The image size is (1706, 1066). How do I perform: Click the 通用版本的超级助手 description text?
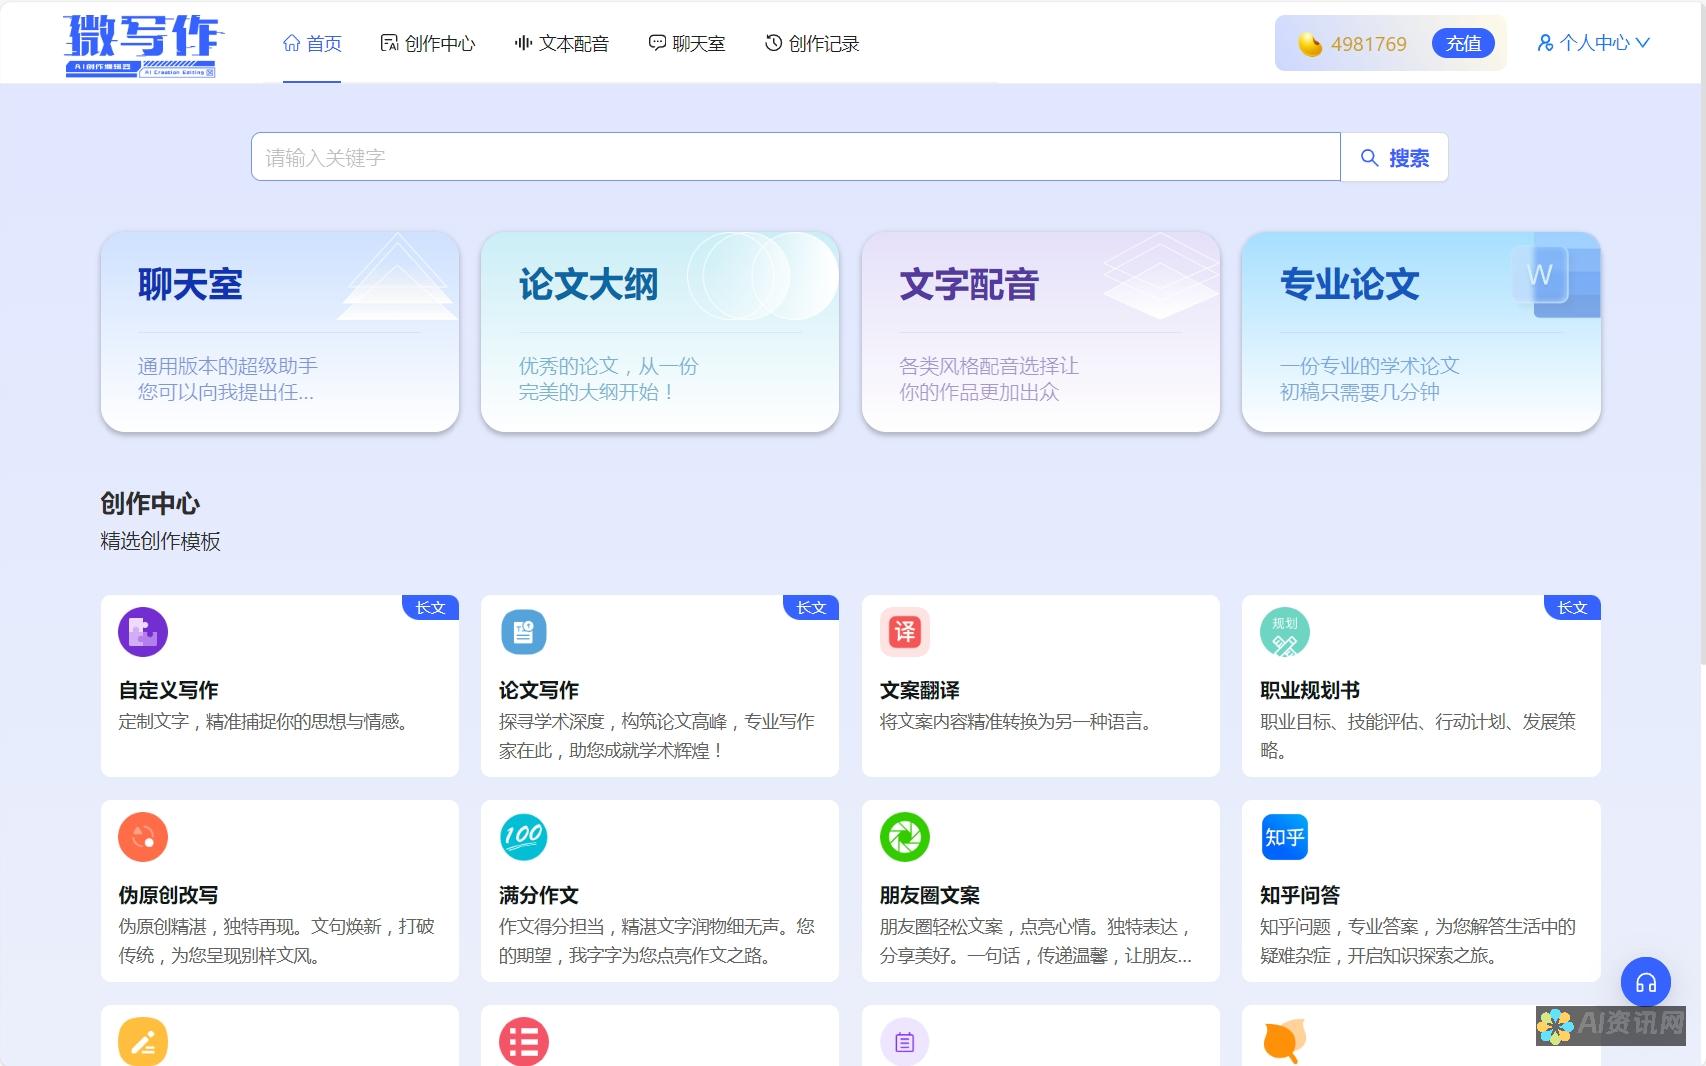227,366
